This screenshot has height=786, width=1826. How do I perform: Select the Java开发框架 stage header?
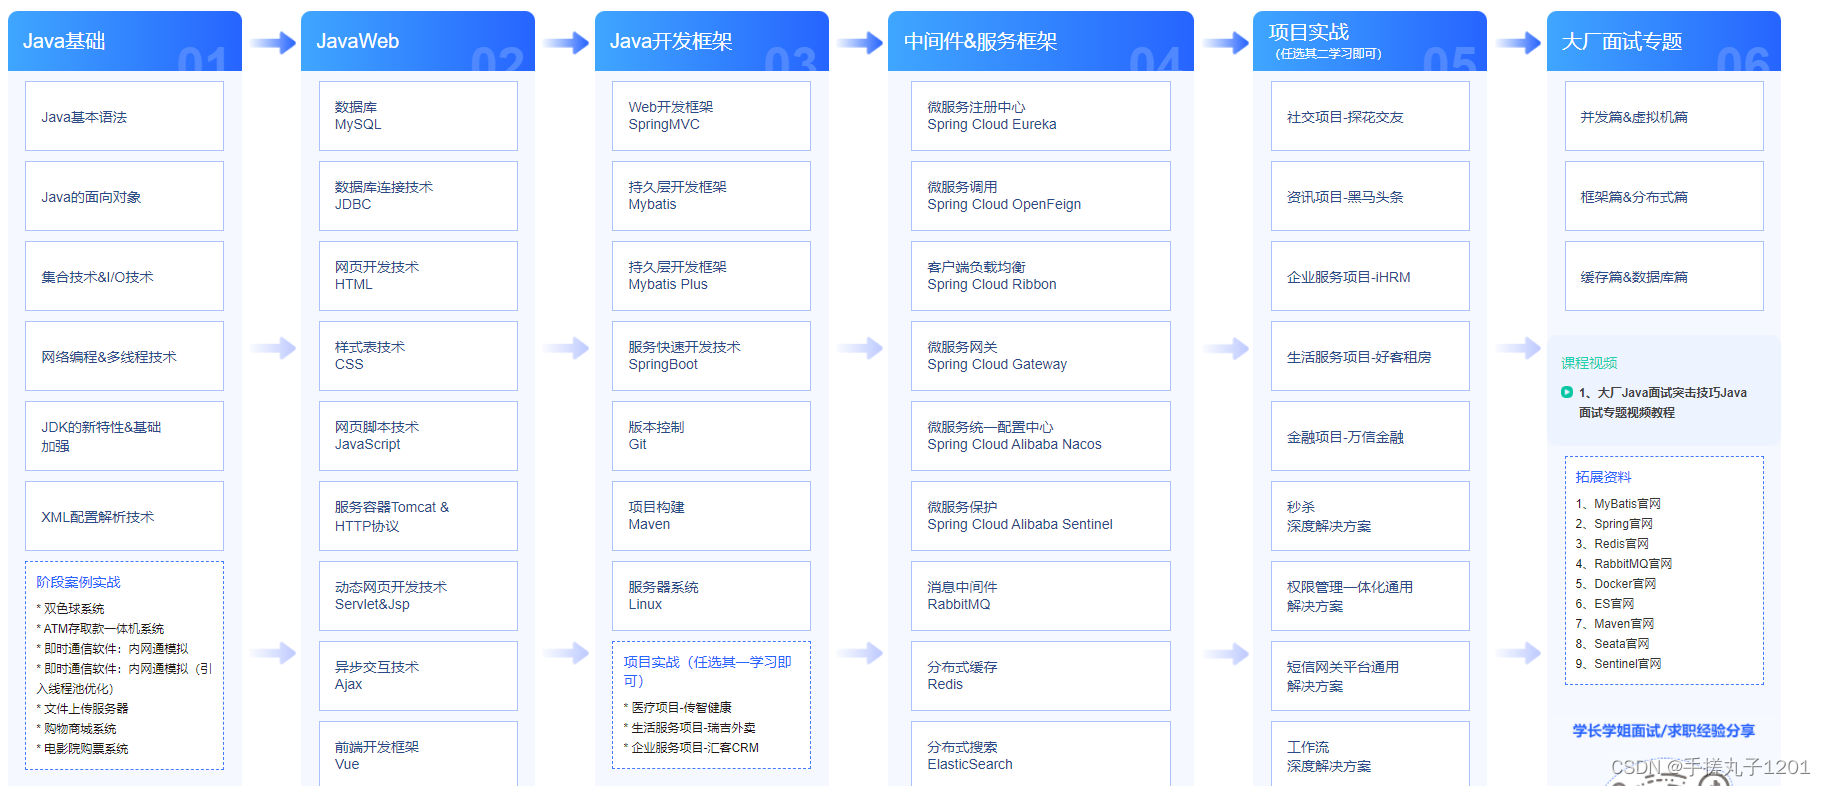click(x=712, y=41)
